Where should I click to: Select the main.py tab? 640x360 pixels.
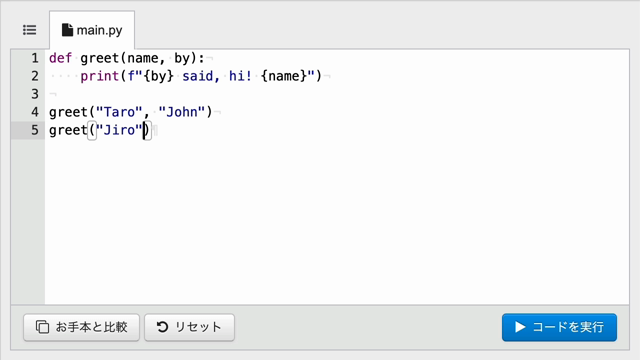point(92,30)
